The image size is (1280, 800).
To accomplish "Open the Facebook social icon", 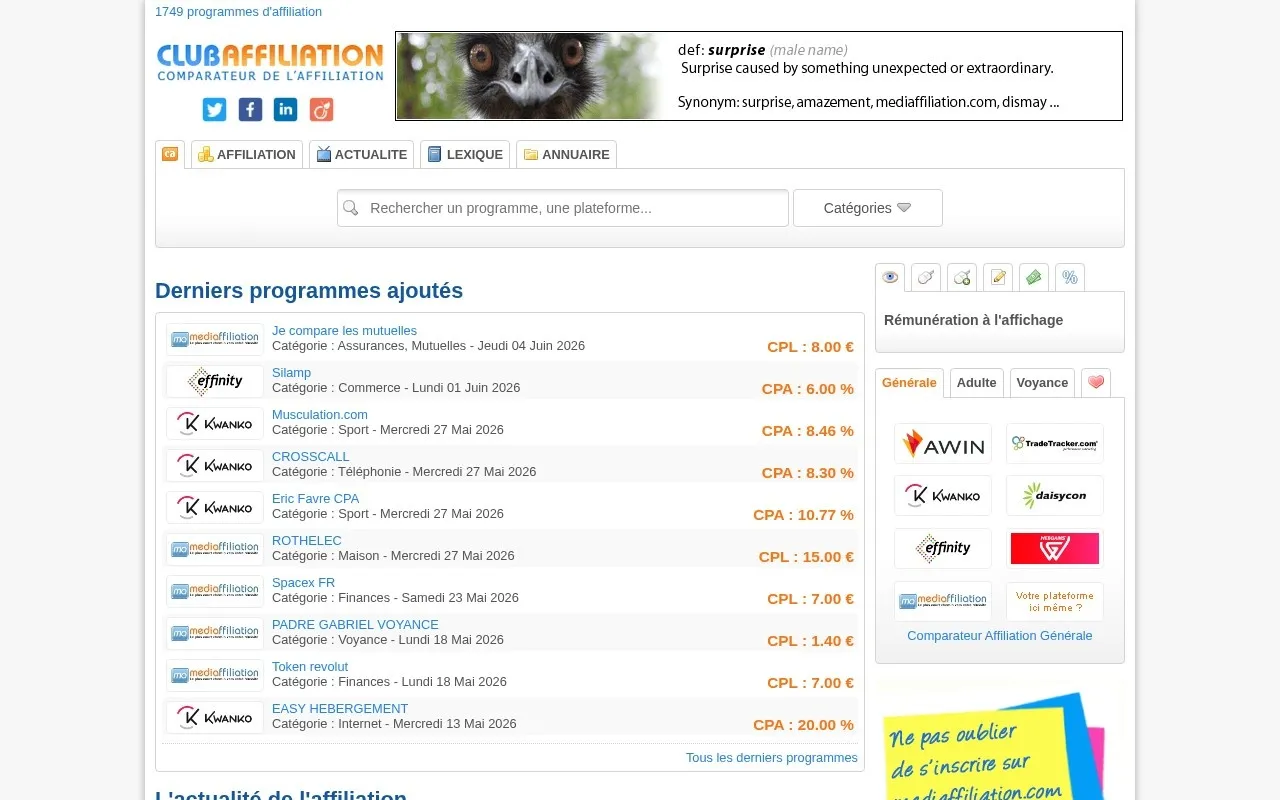I will pos(250,109).
